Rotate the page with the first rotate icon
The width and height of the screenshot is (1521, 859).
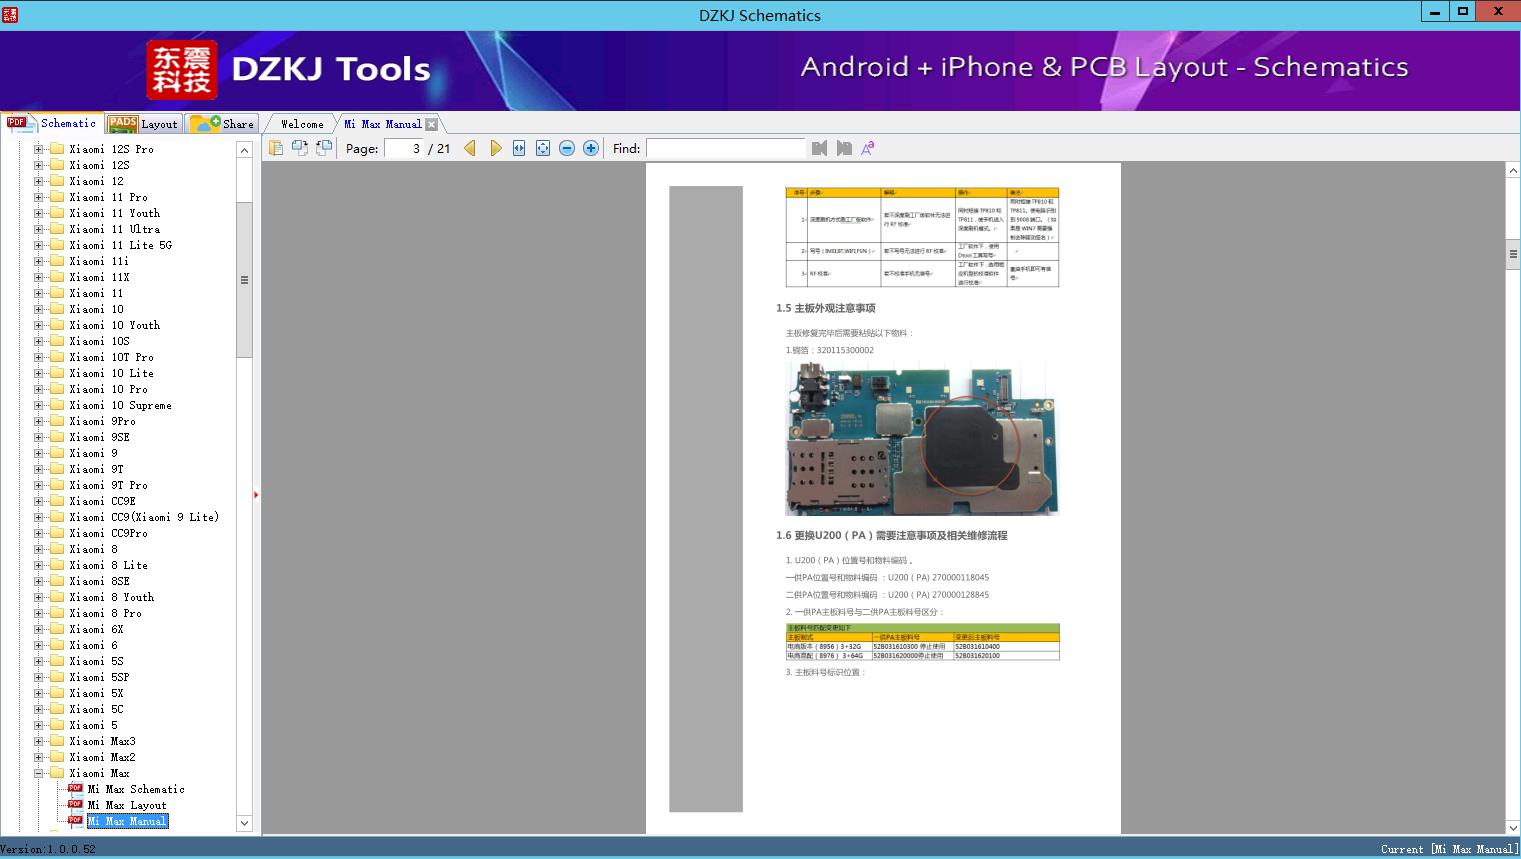pyautogui.click(x=300, y=148)
